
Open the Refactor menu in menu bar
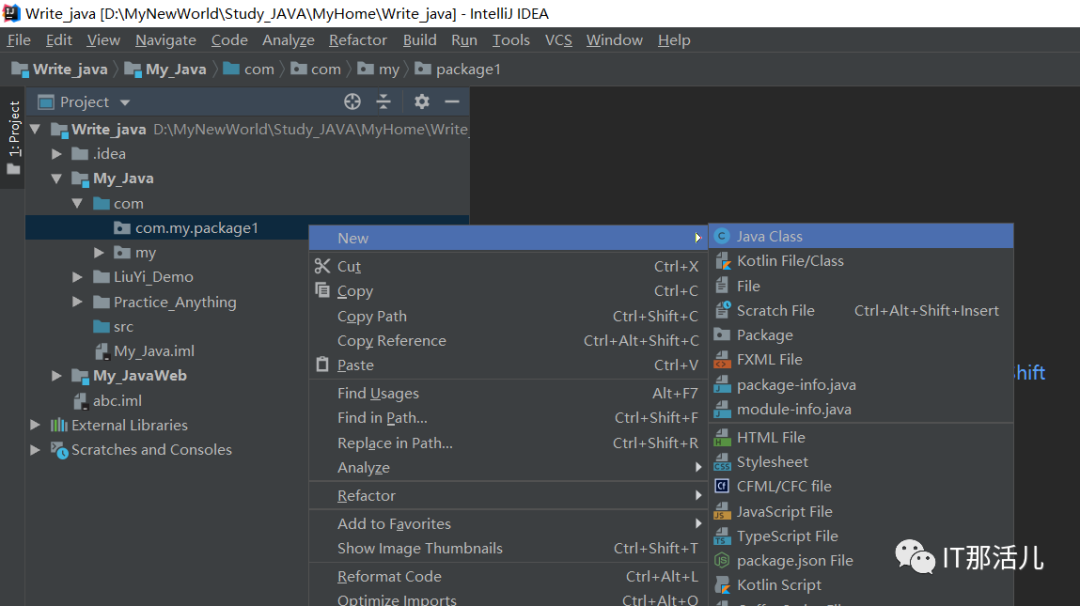click(357, 40)
